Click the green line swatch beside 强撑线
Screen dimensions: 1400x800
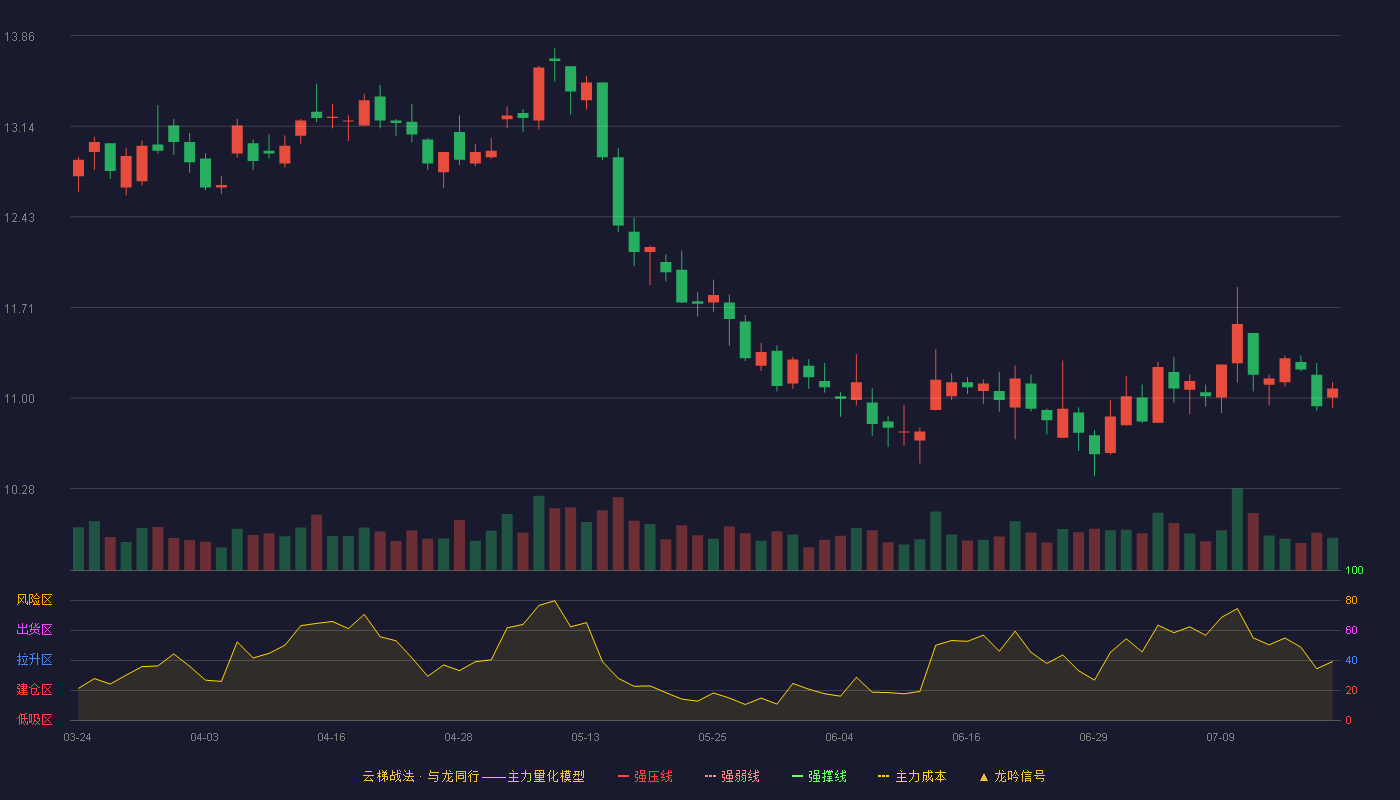coord(797,776)
